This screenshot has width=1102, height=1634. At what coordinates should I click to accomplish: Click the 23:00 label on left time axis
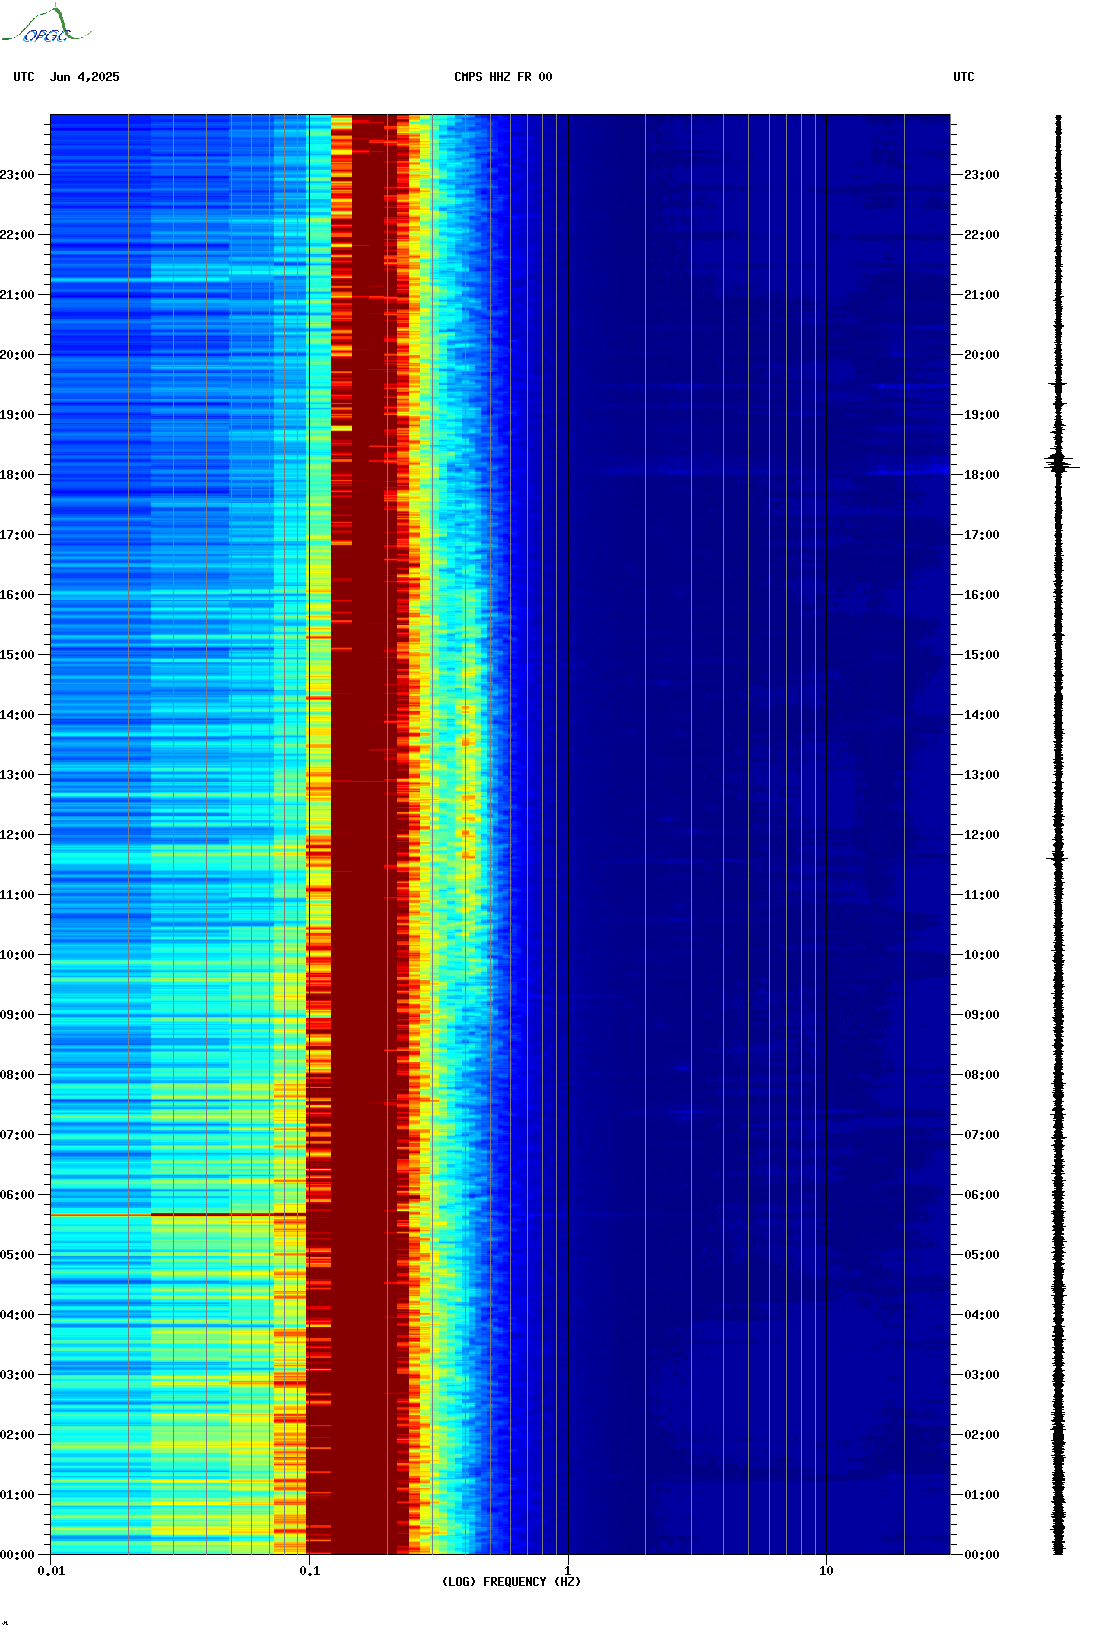pyautogui.click(x=18, y=175)
